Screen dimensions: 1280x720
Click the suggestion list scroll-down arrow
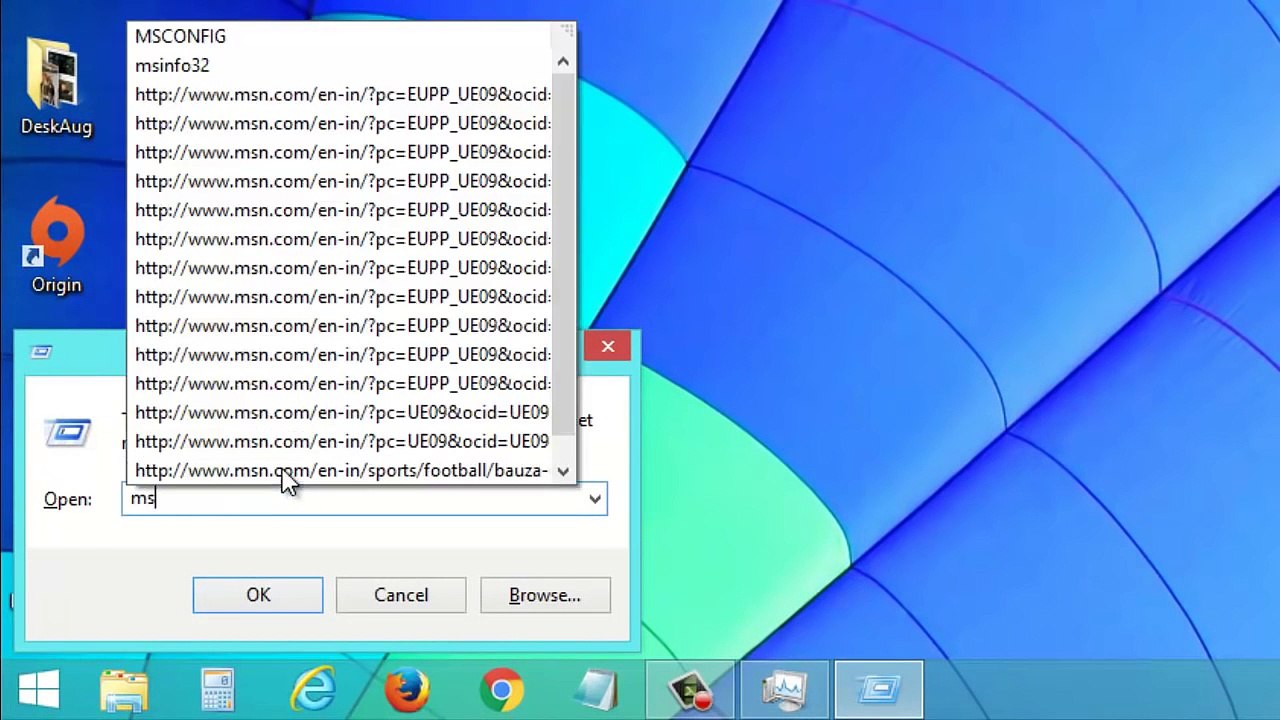pos(563,471)
